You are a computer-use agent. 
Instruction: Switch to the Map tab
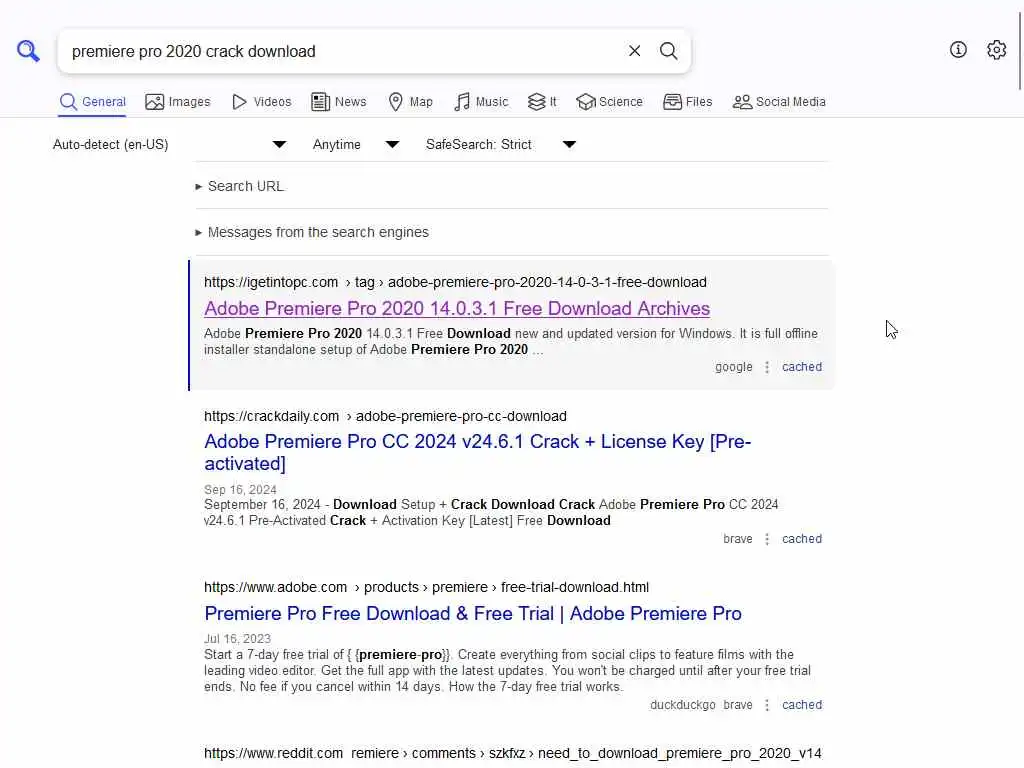410,102
